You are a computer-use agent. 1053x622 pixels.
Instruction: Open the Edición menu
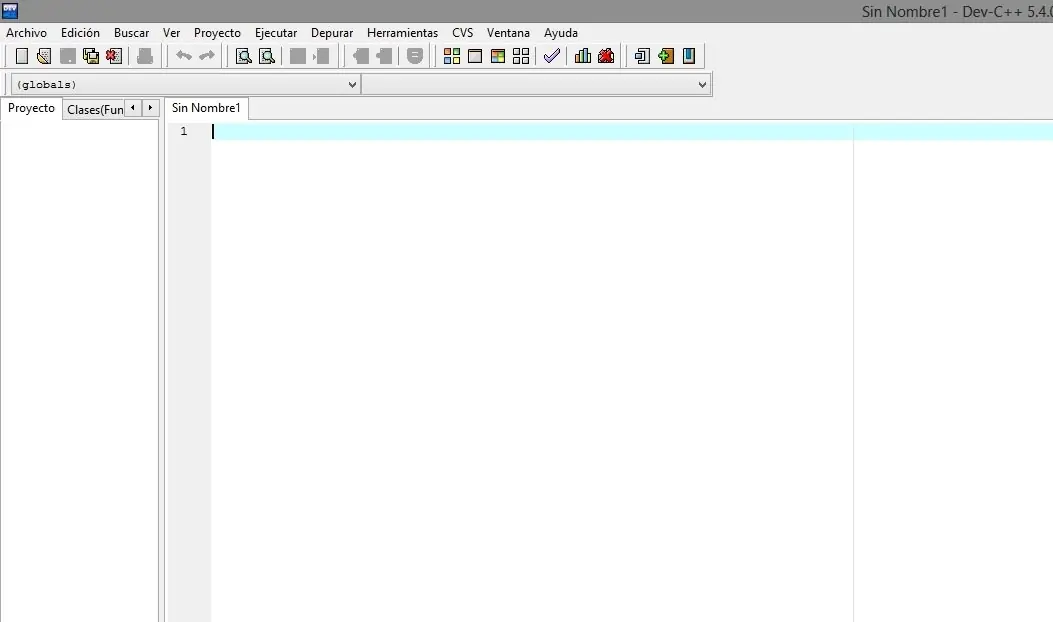[80, 33]
